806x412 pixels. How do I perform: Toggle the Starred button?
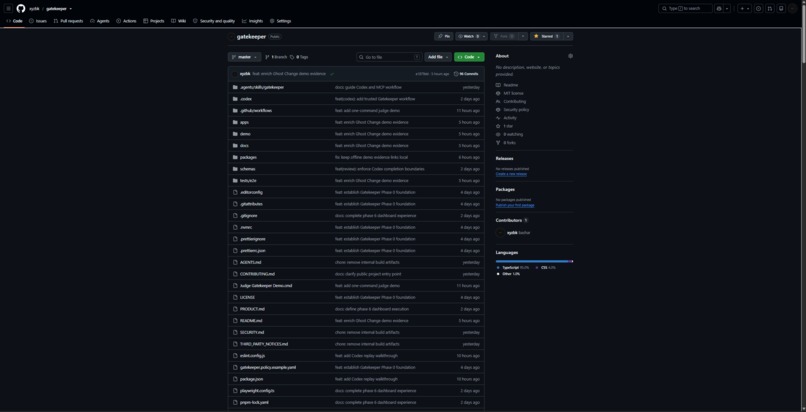[x=547, y=36]
